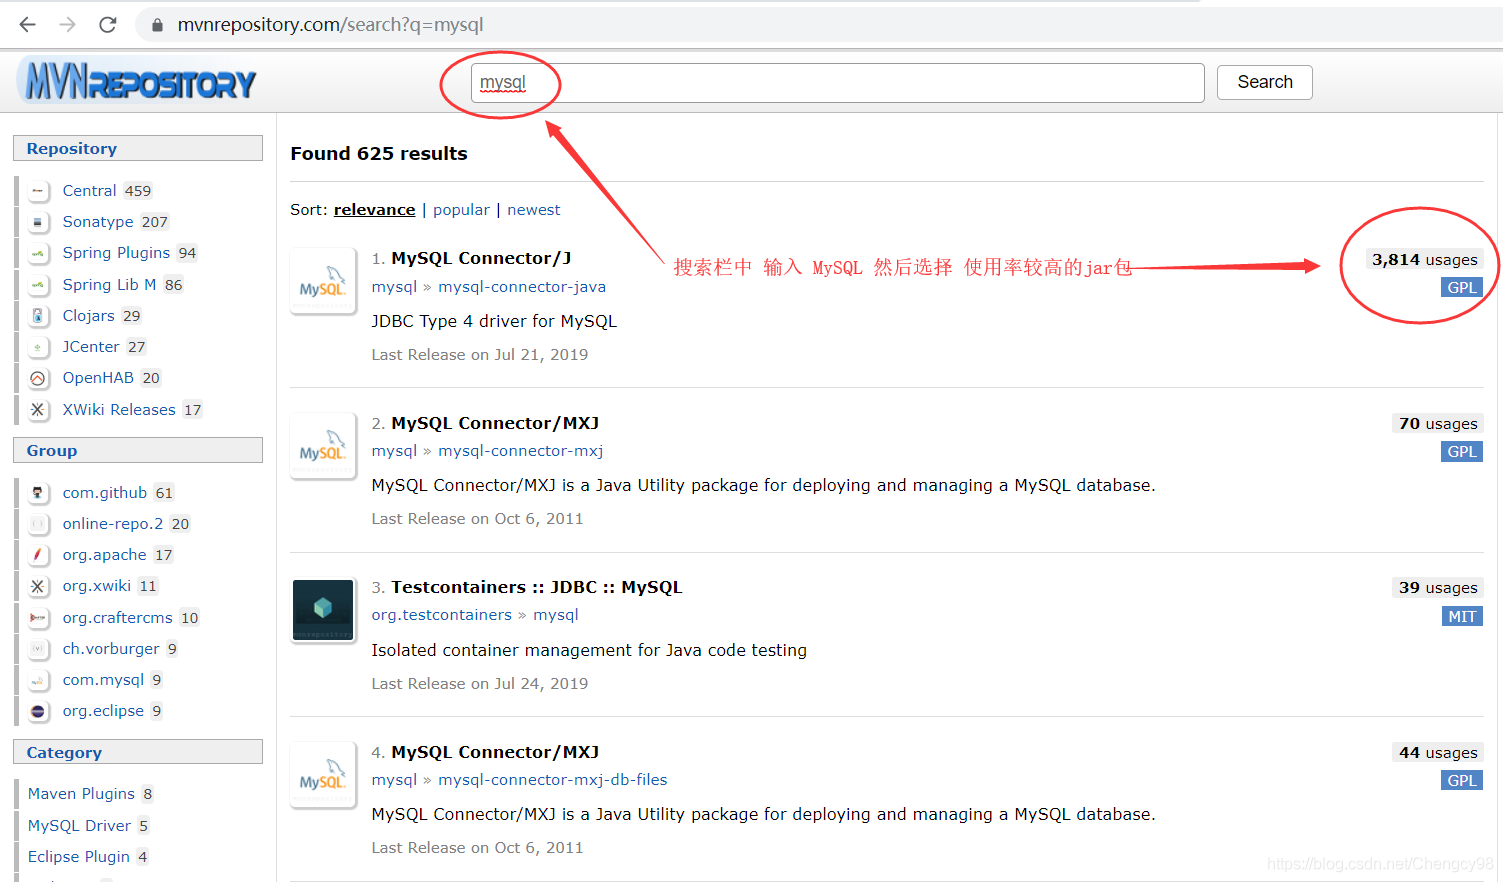Image resolution: width=1503 pixels, height=882 pixels.
Task: Filter by OpenHAB repository link
Action: [x=98, y=378]
